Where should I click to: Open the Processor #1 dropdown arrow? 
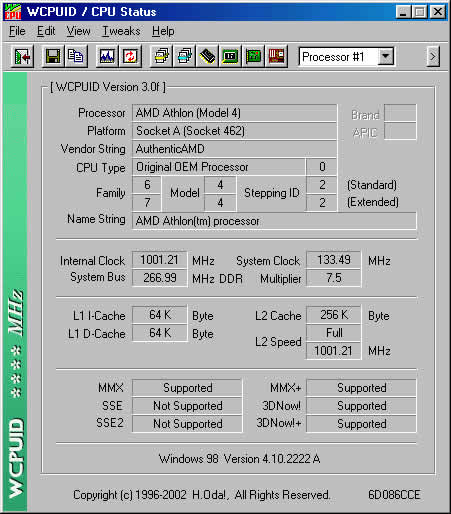(x=385, y=57)
